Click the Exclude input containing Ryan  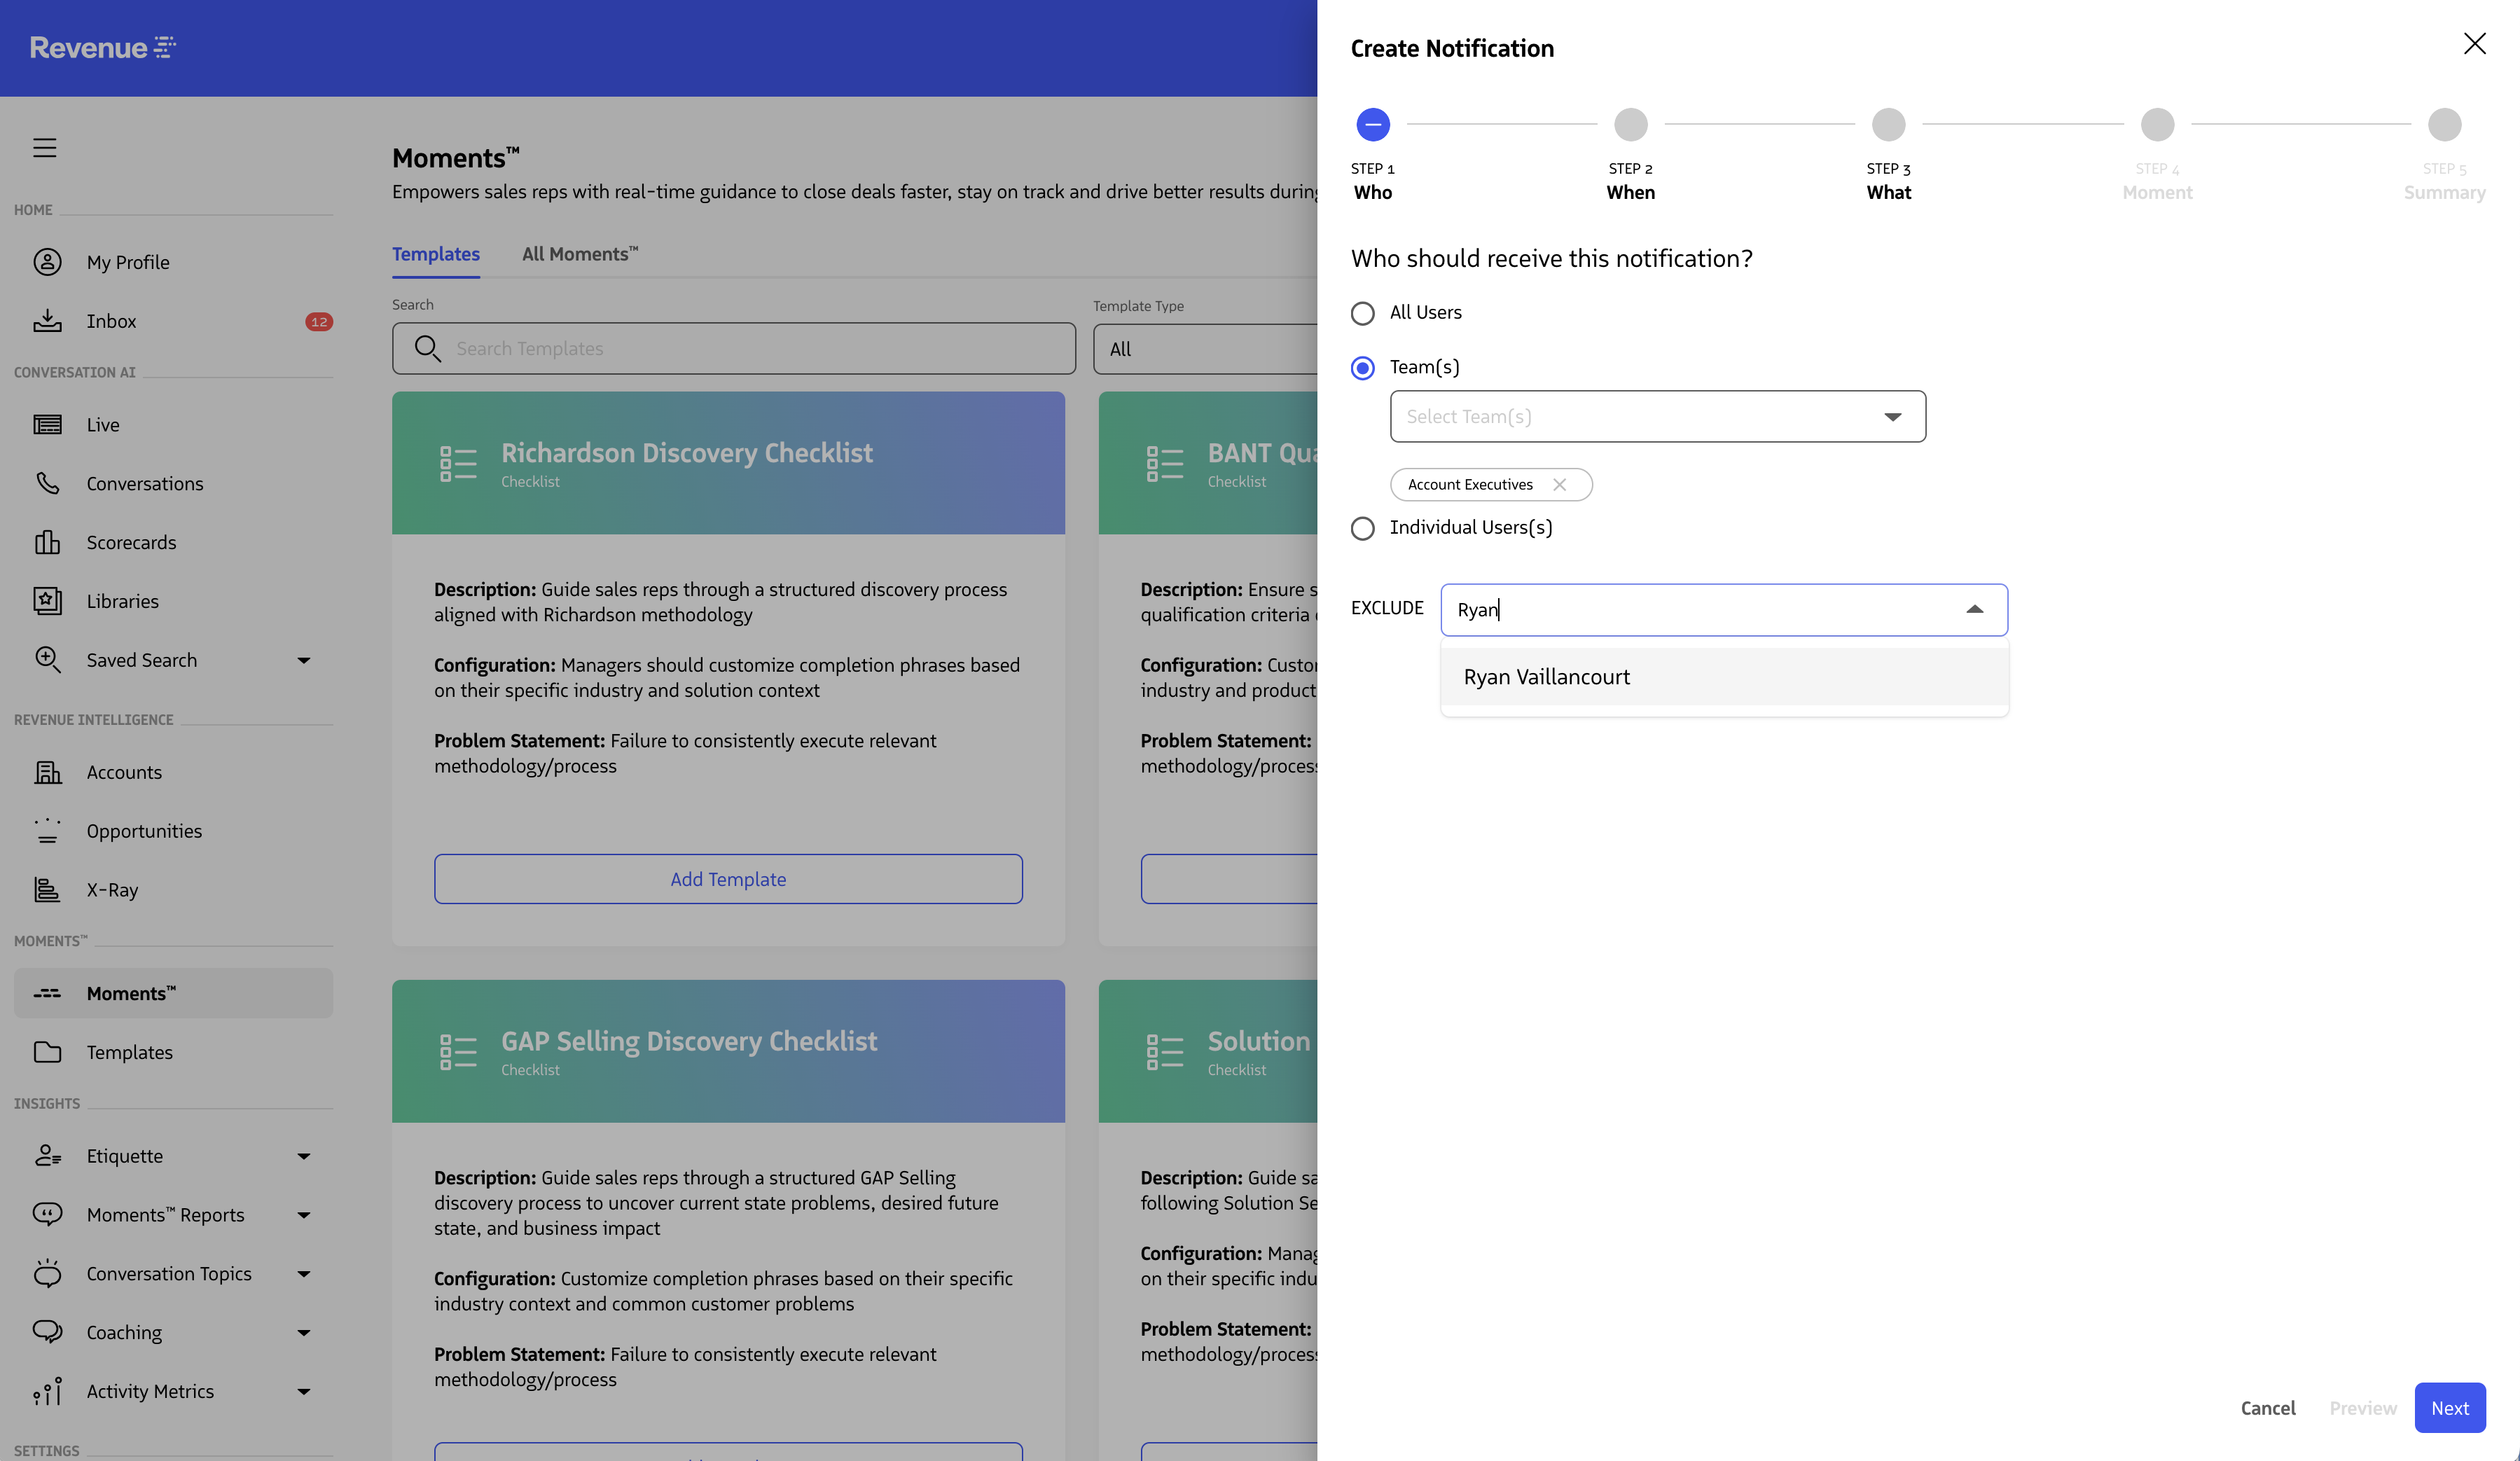coord(1724,610)
